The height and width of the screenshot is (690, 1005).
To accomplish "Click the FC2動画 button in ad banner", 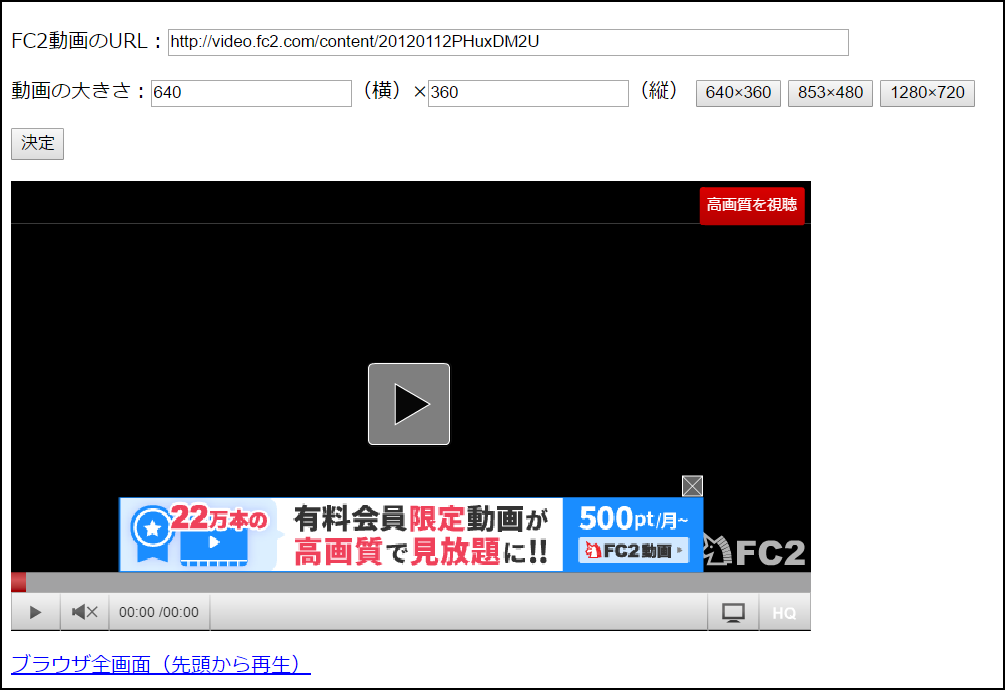I will click(633, 550).
